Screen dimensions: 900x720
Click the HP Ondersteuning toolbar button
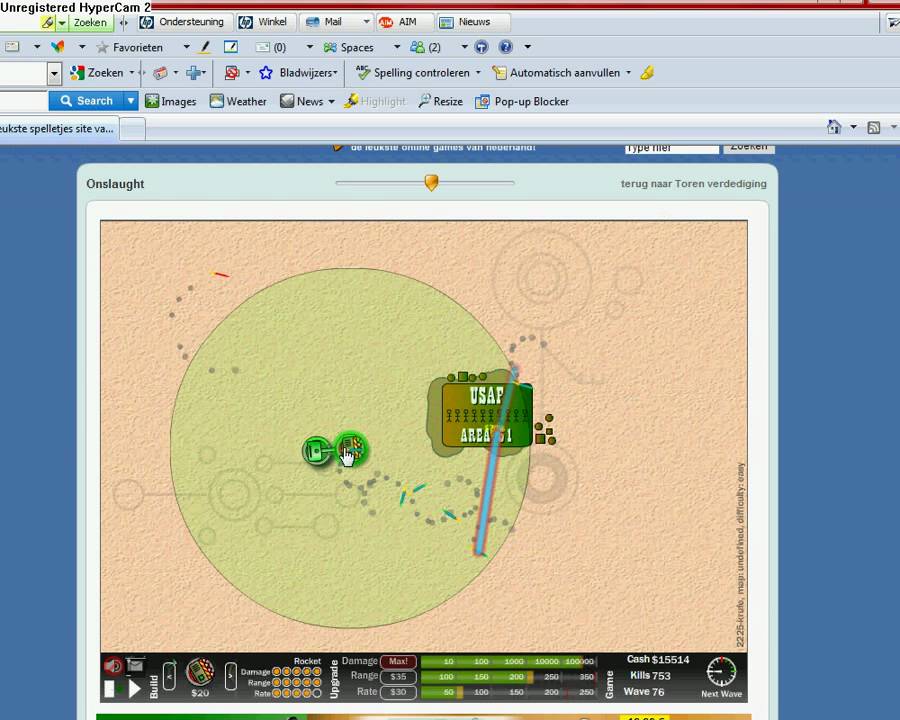(183, 22)
